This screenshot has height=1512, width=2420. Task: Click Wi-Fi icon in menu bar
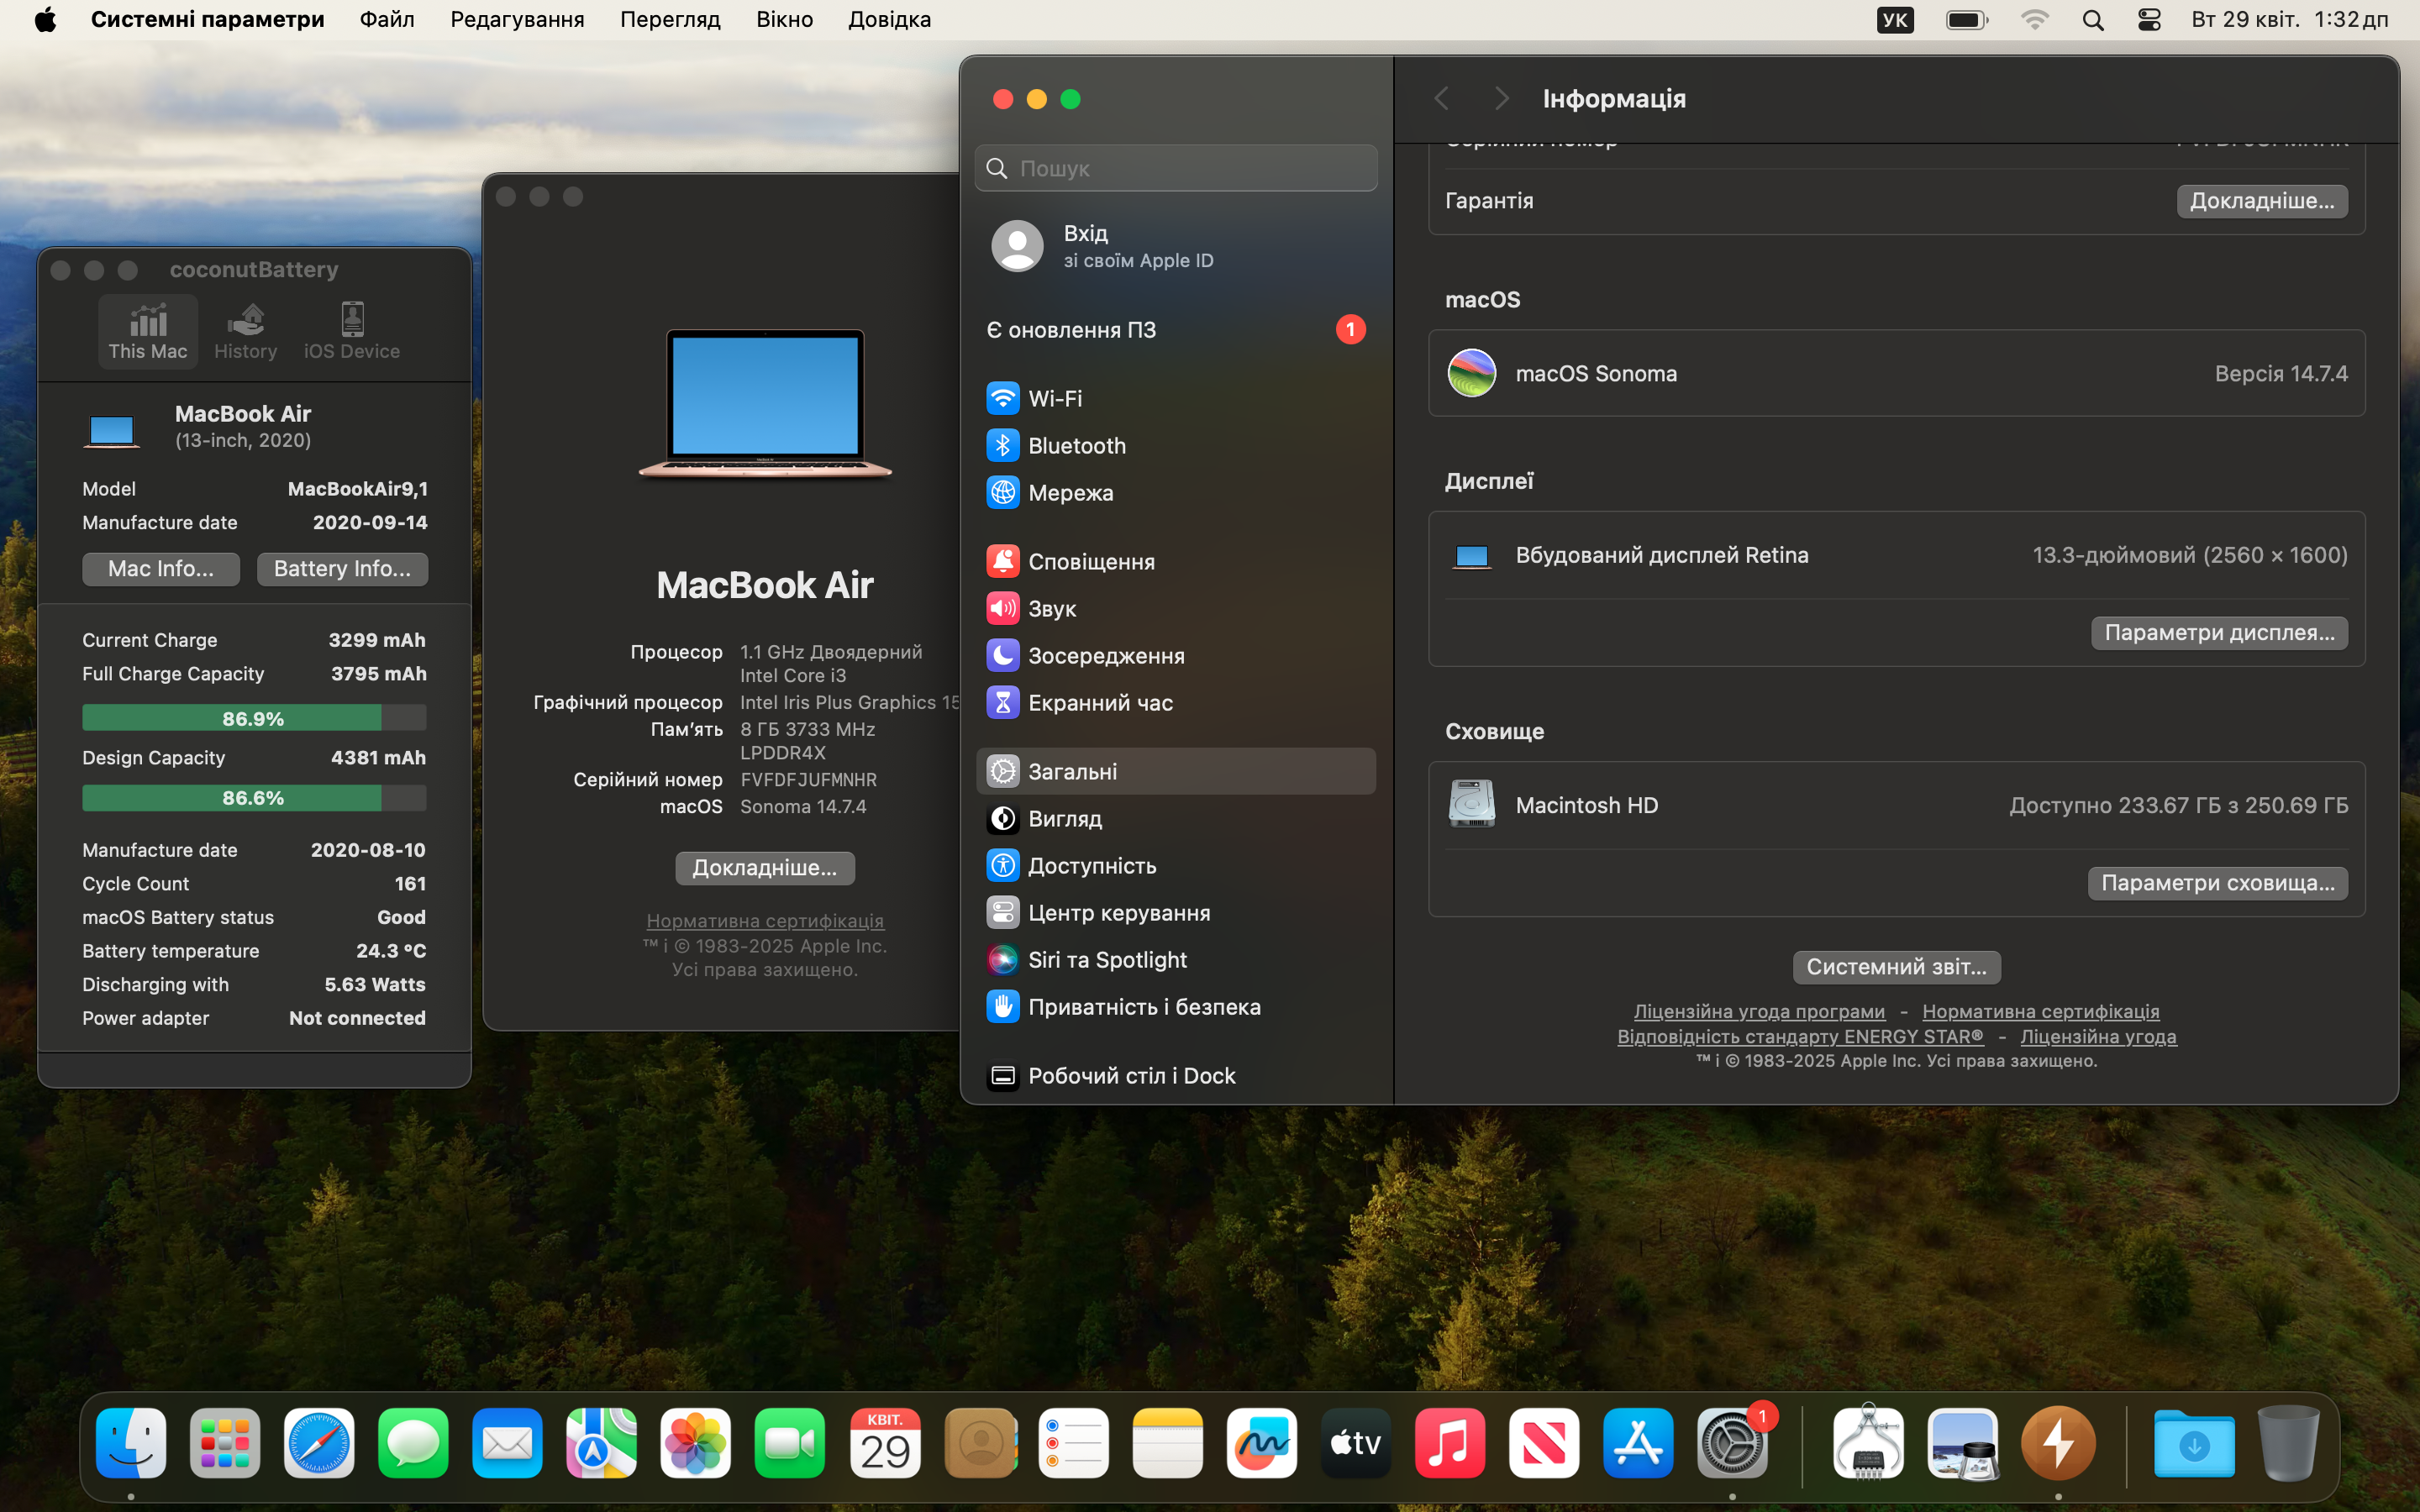(2035, 20)
